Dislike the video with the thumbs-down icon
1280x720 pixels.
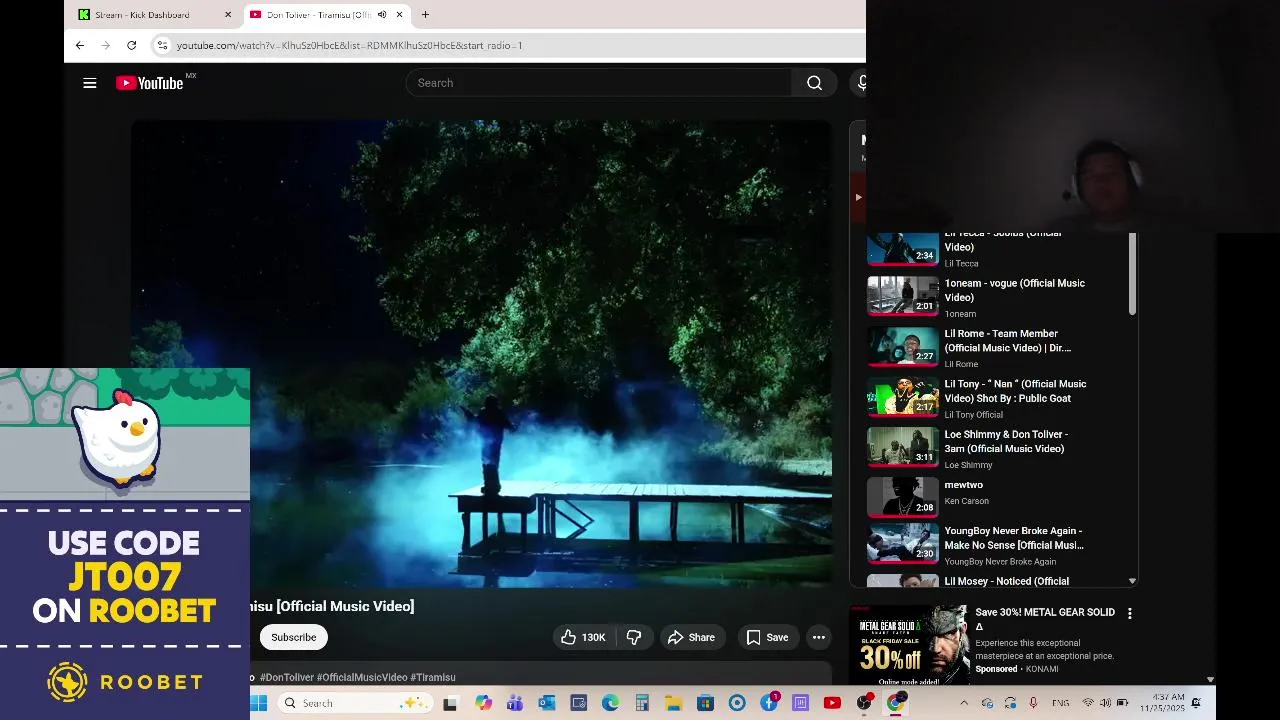633,637
